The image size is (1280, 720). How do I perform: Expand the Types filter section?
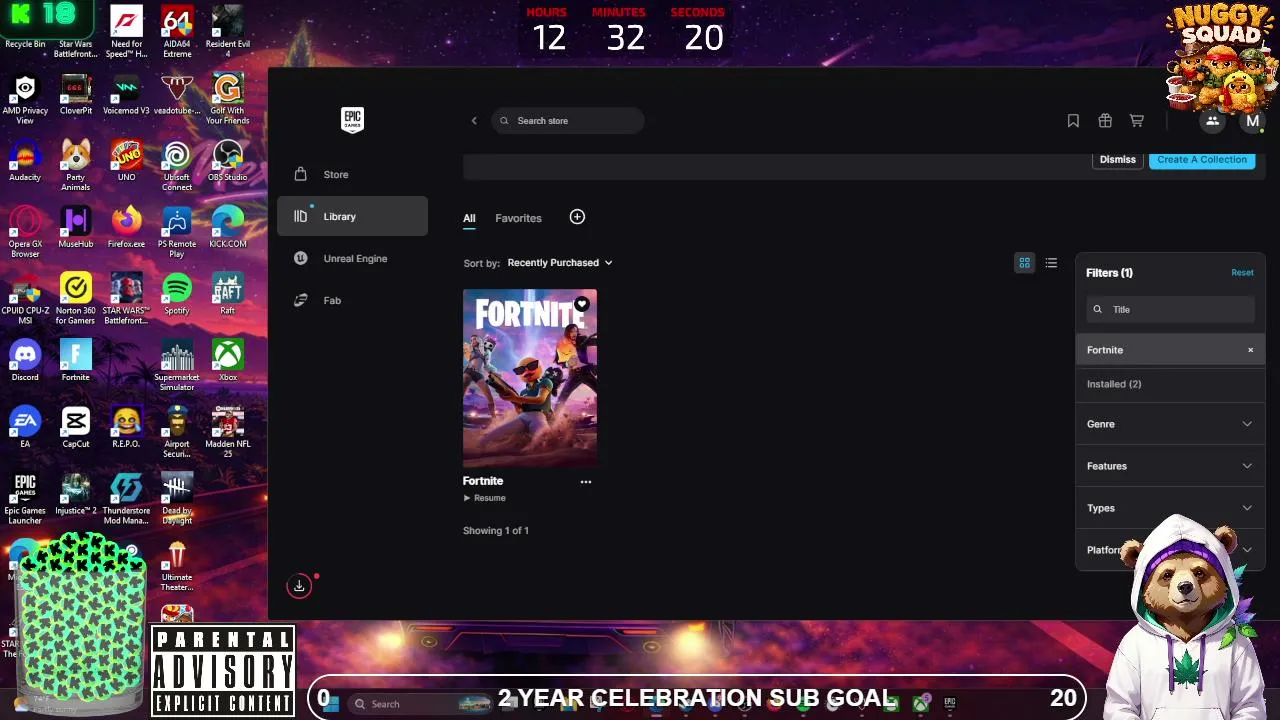tap(1170, 508)
